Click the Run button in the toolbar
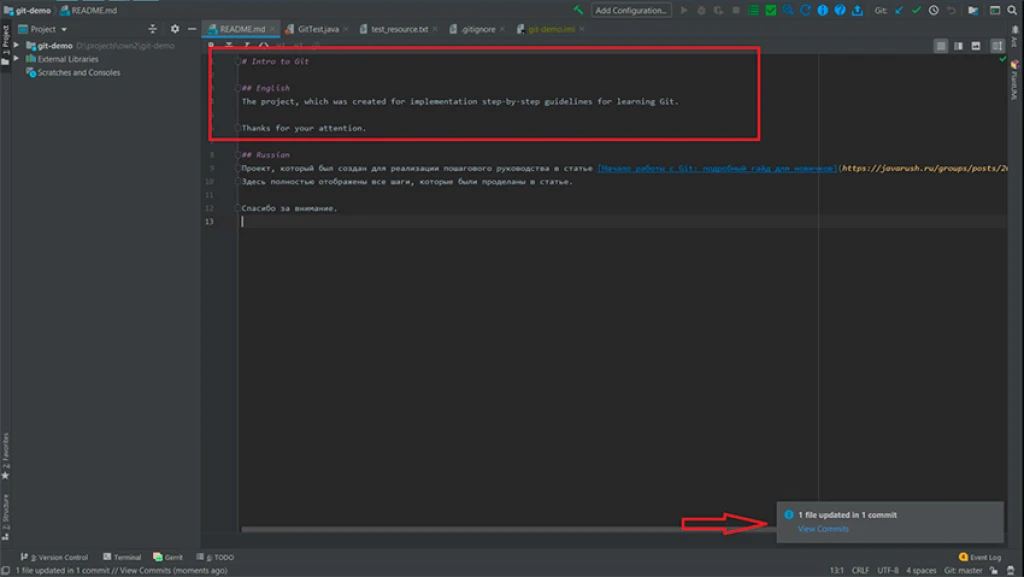The height and width of the screenshot is (577, 1024). 684,10
